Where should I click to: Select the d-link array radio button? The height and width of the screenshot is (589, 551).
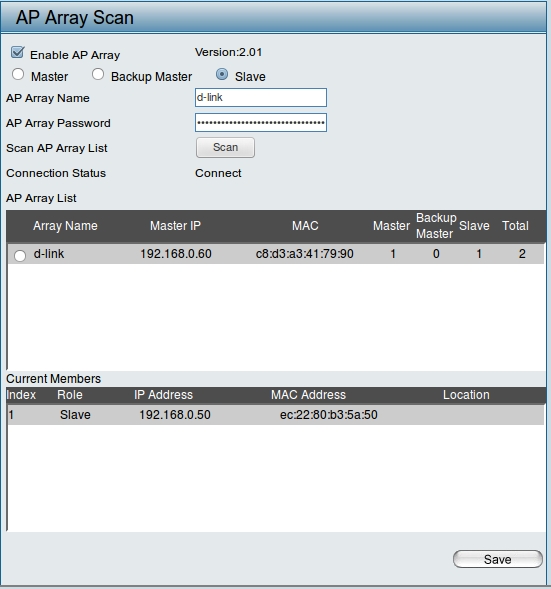20,256
